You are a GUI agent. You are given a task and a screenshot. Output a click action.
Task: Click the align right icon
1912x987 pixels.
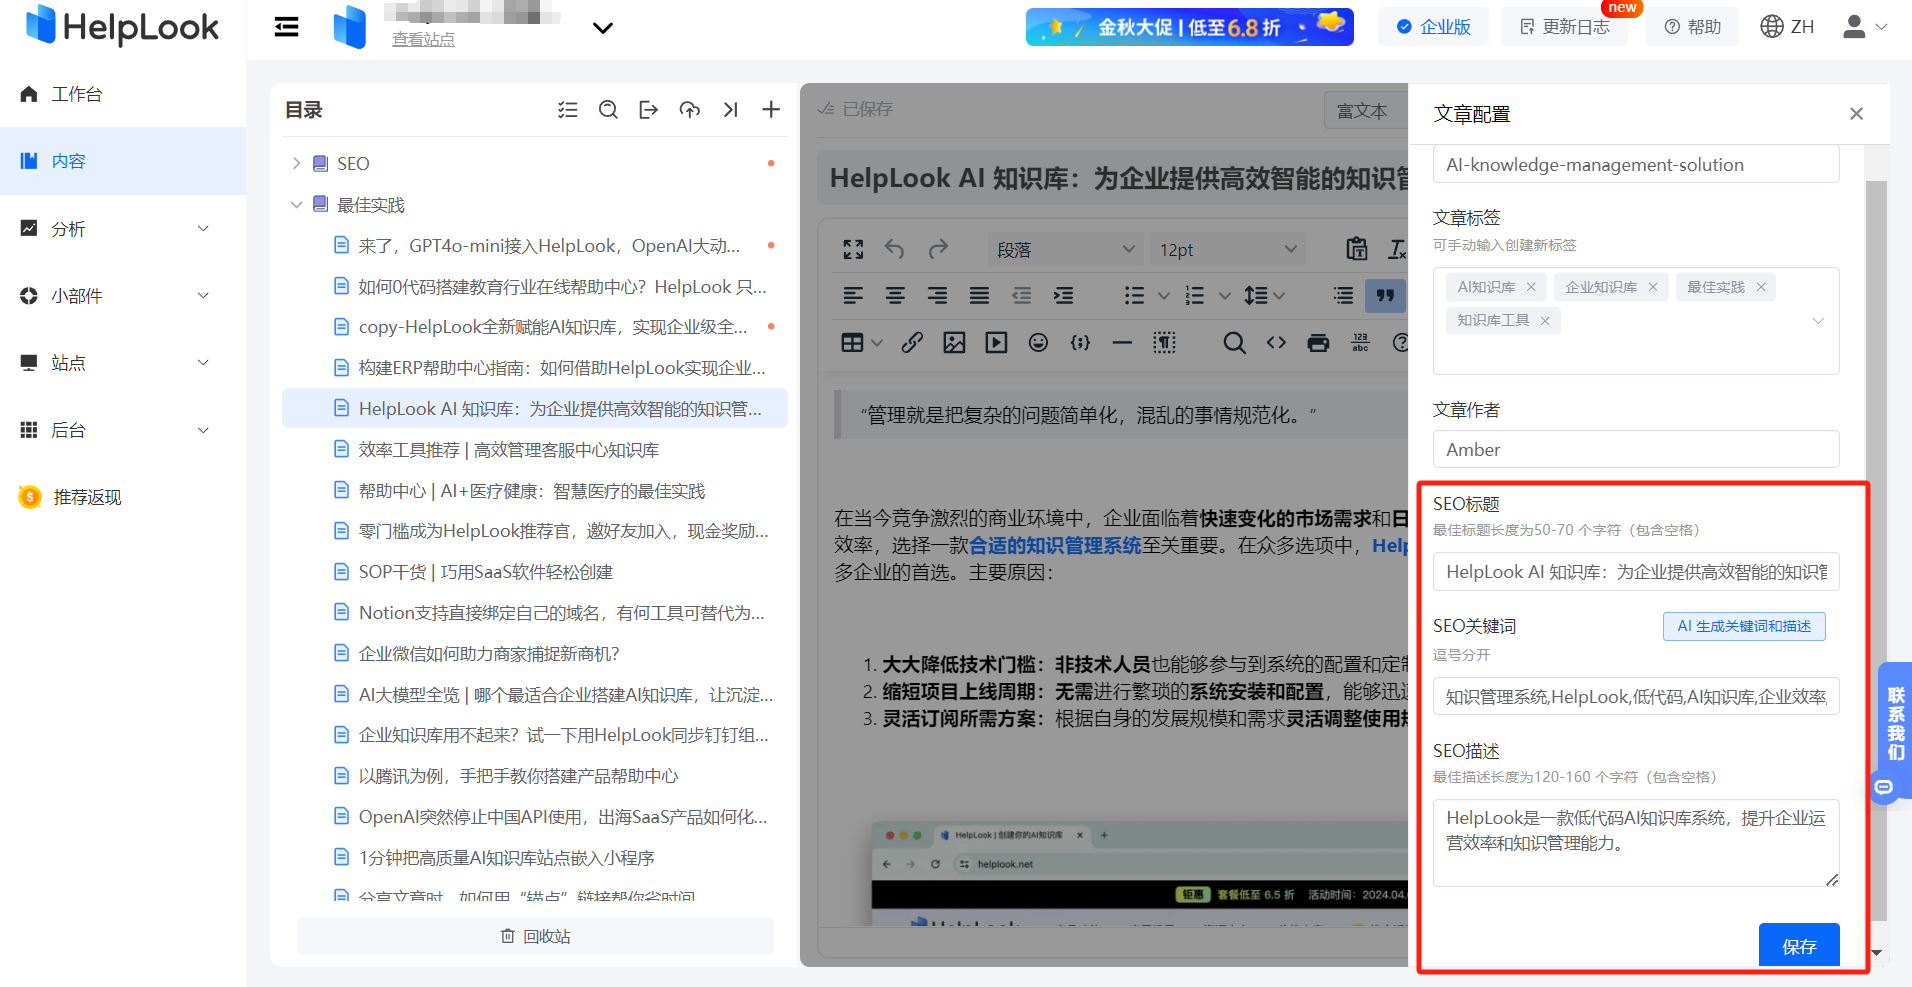(x=937, y=295)
